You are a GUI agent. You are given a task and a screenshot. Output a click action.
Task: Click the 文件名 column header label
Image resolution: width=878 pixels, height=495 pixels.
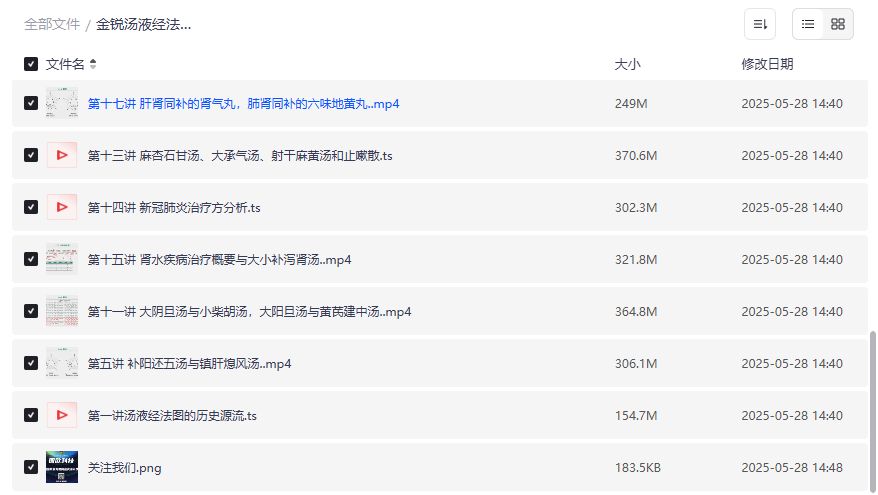65,64
